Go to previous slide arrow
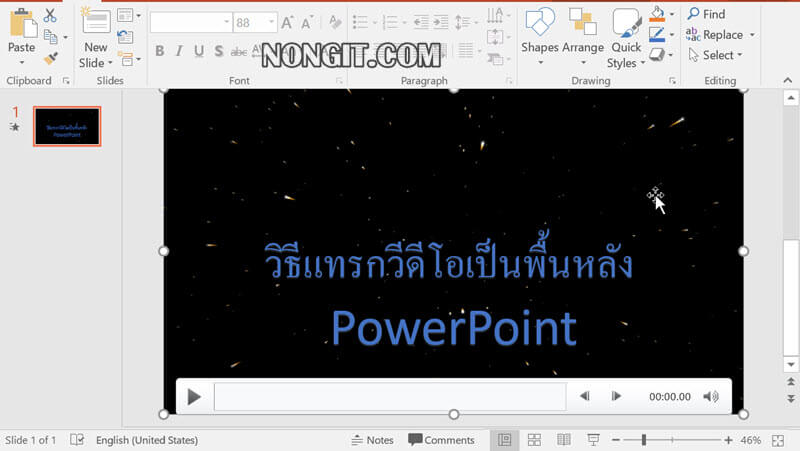Screen dimensions: 800x451 pos(791,382)
